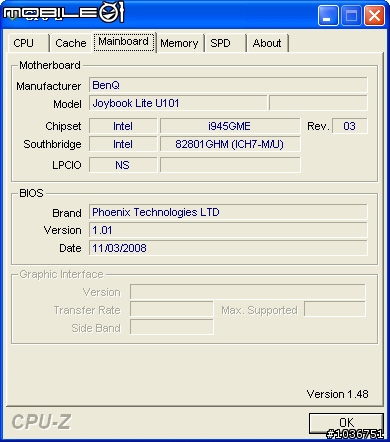Select the Model field Joybook Lite U101
The image size is (390, 442).
pos(178,103)
